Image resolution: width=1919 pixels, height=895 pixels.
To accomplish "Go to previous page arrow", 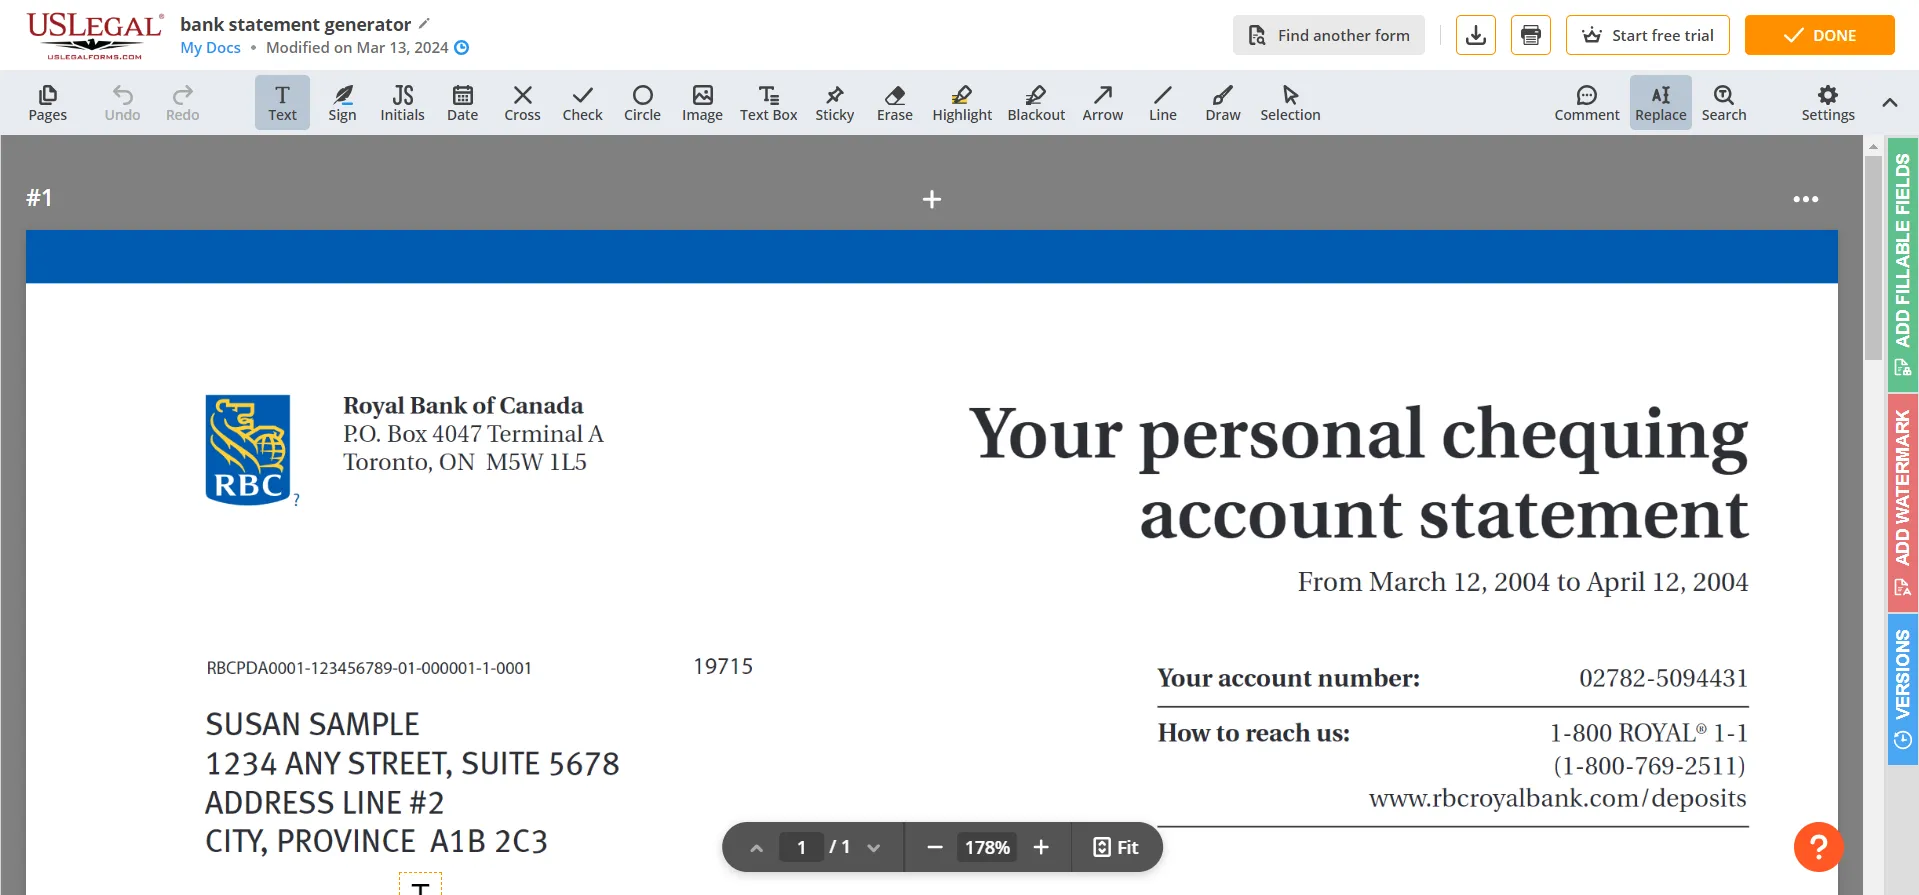I will coord(756,848).
